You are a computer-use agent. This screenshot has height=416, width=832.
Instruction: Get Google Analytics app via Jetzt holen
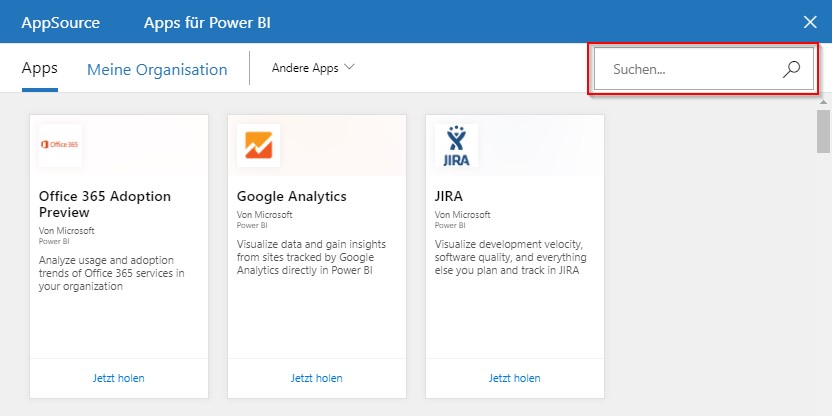[x=317, y=378]
